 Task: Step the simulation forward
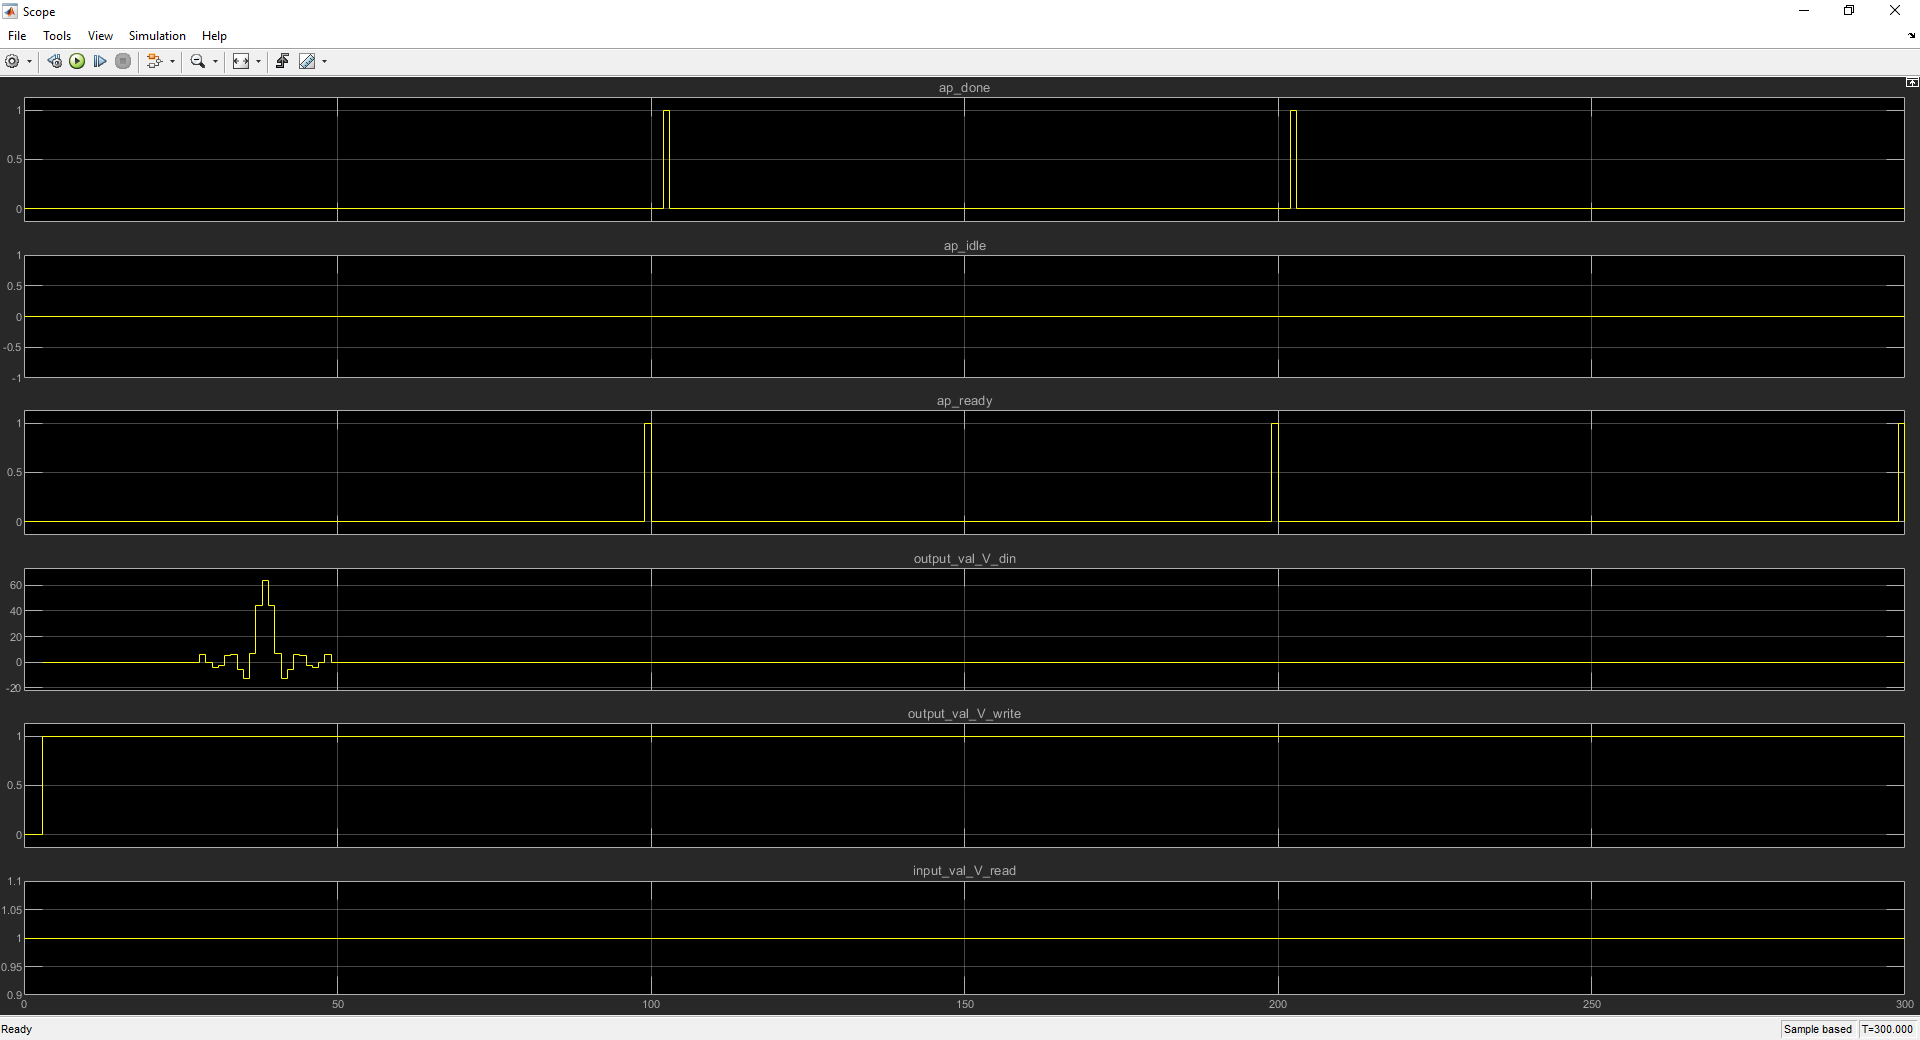[x=100, y=61]
